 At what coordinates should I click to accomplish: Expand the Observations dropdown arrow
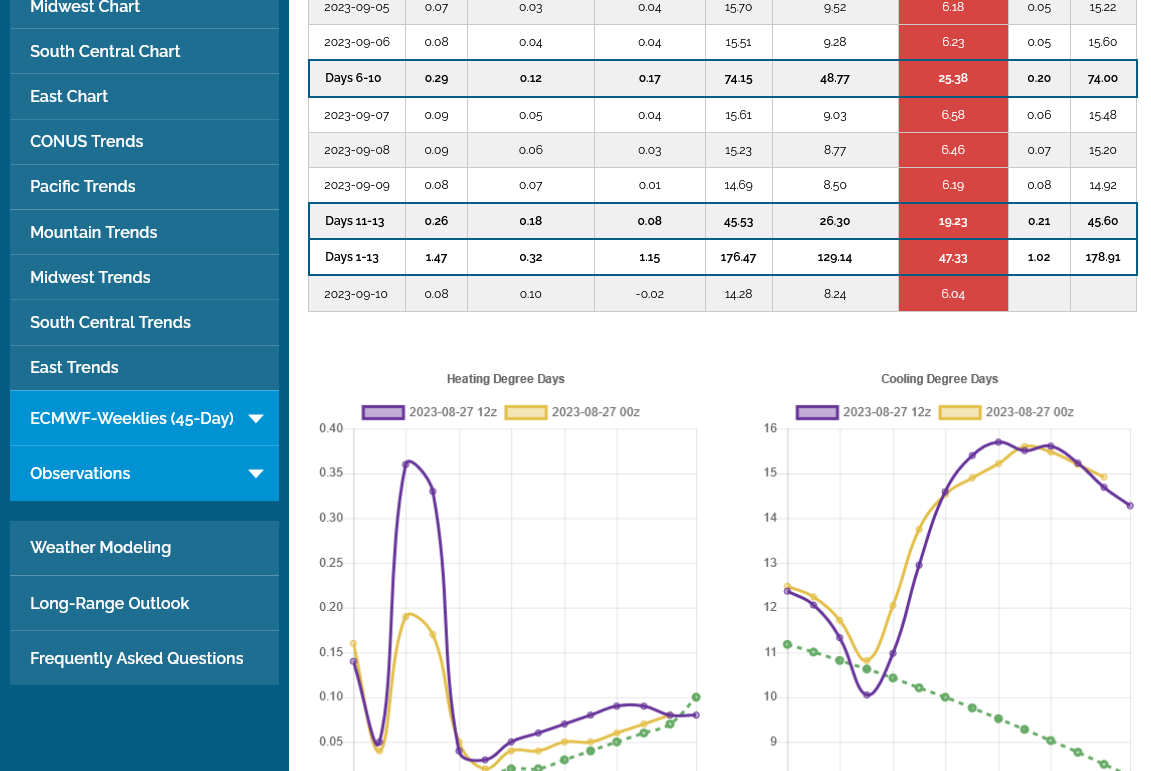(x=255, y=474)
